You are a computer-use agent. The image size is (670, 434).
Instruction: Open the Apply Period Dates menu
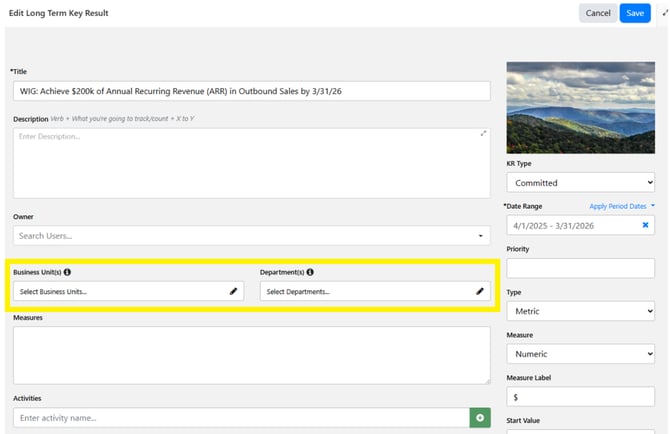coord(622,206)
